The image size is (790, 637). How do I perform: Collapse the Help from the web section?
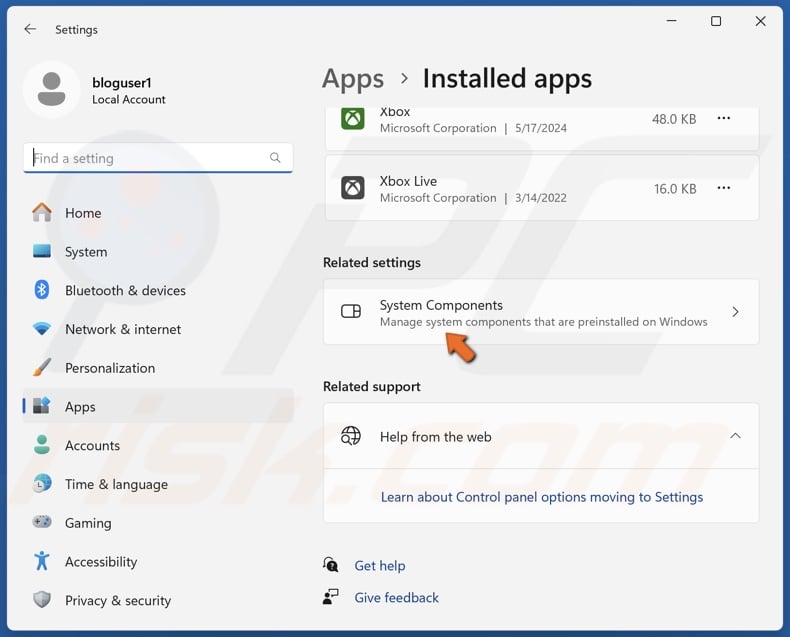click(735, 436)
